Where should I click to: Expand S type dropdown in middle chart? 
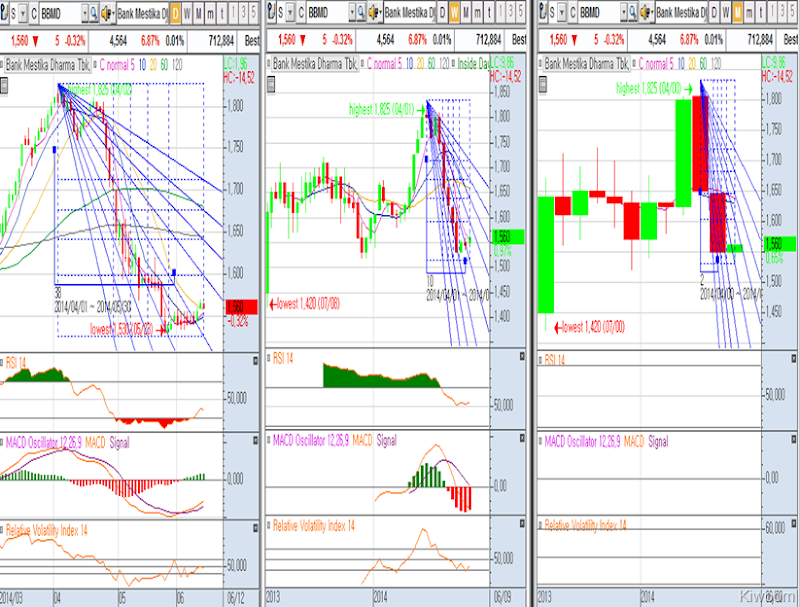coord(290,13)
